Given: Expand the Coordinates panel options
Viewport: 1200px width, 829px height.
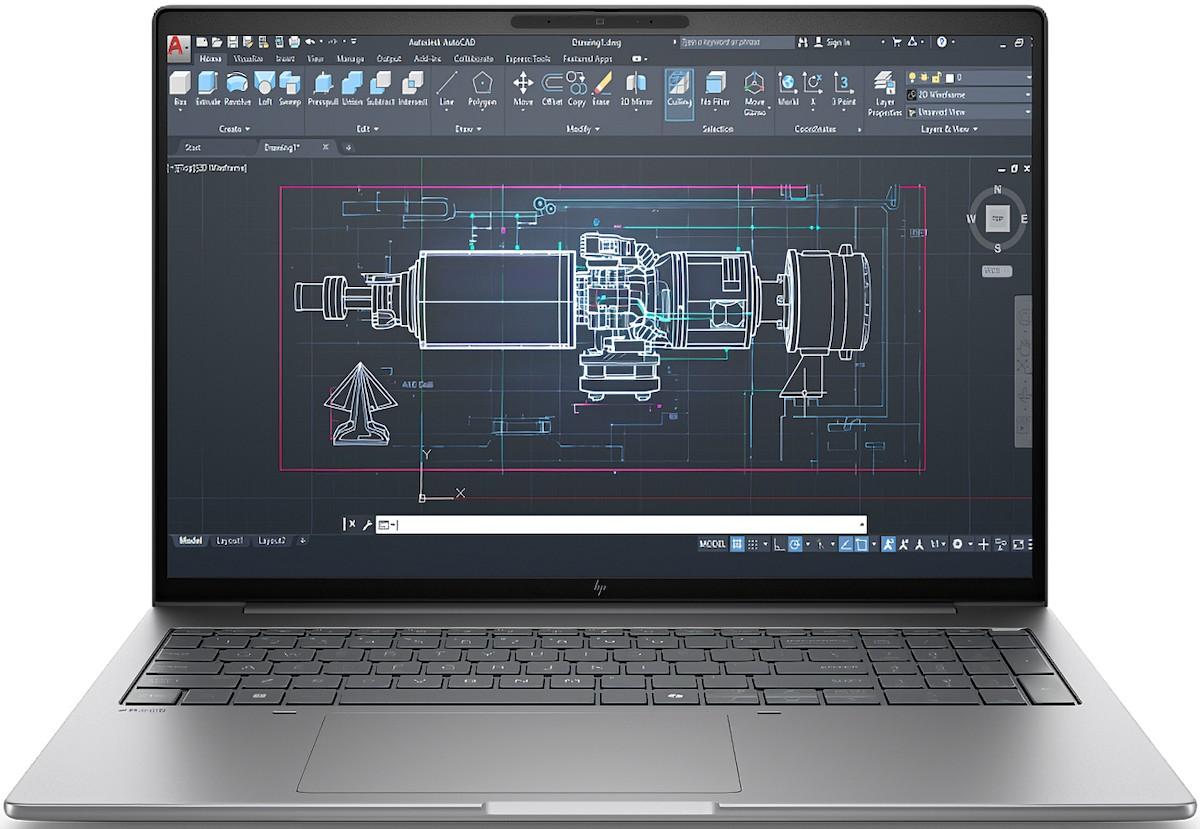Looking at the screenshot, I should click(858, 128).
